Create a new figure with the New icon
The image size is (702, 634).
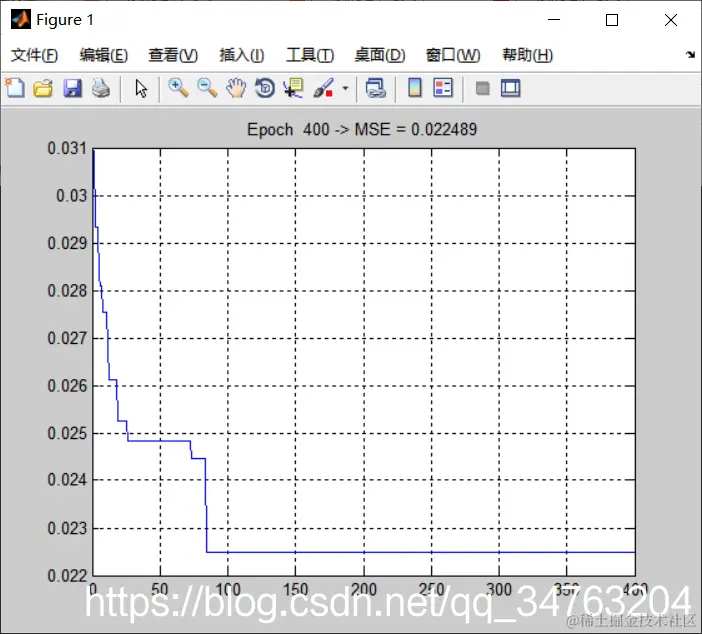15,88
